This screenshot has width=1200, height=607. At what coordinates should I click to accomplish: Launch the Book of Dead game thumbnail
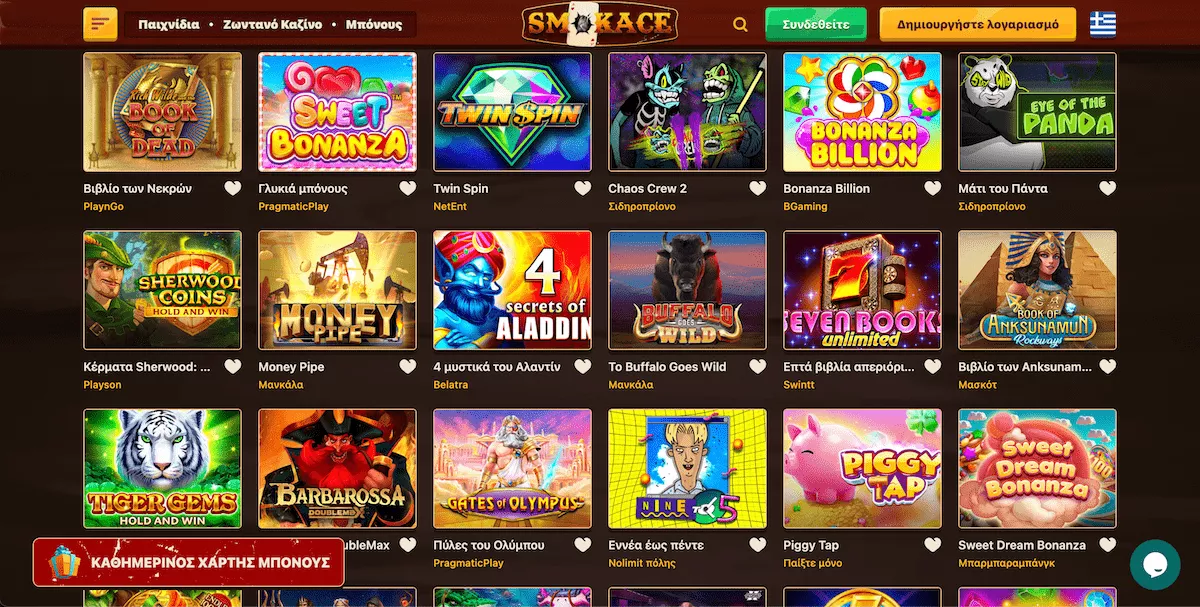[x=162, y=112]
